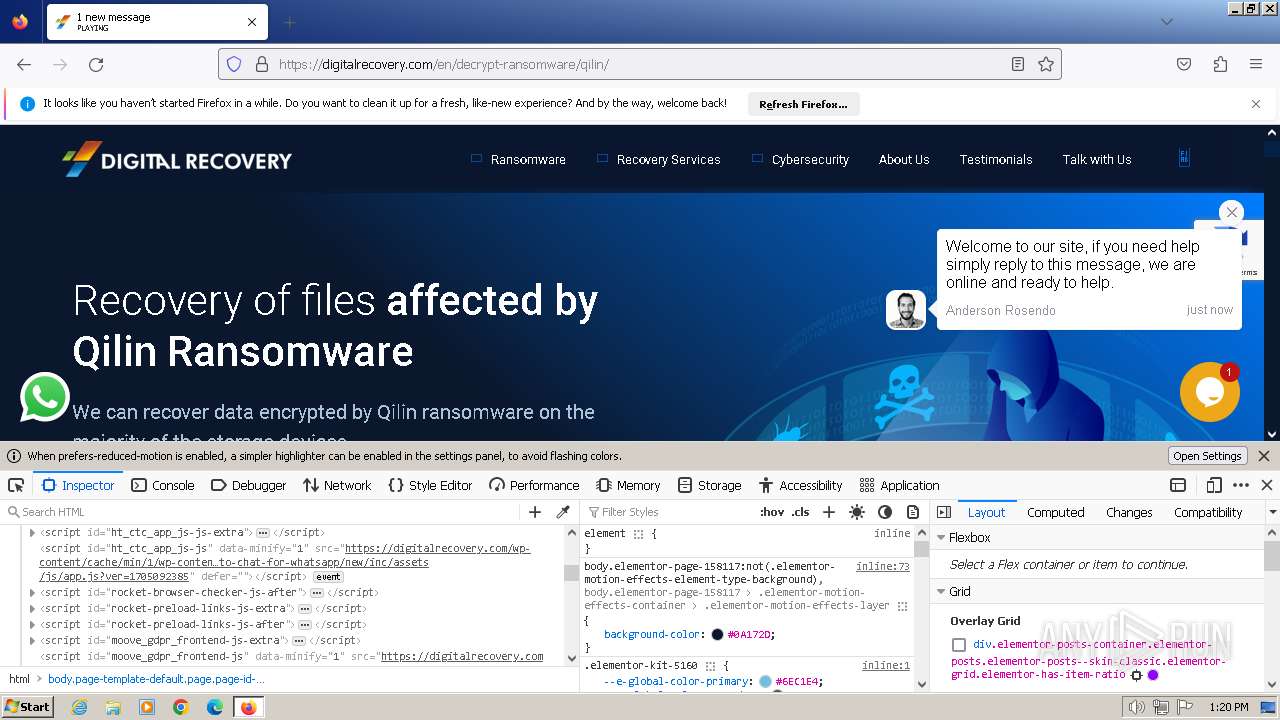Switch to the Debugger panel
The image size is (1280, 720).
pos(248,485)
